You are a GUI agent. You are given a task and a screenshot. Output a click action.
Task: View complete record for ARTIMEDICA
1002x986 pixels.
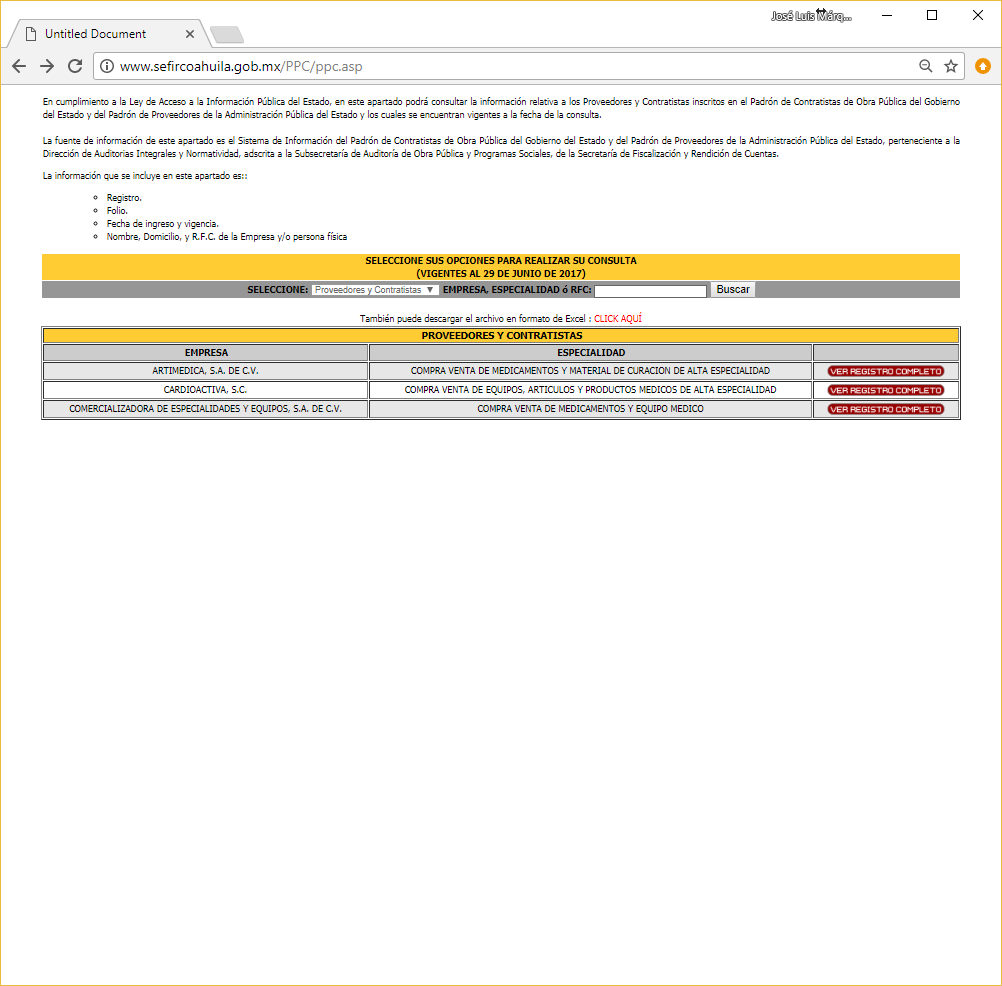885,371
